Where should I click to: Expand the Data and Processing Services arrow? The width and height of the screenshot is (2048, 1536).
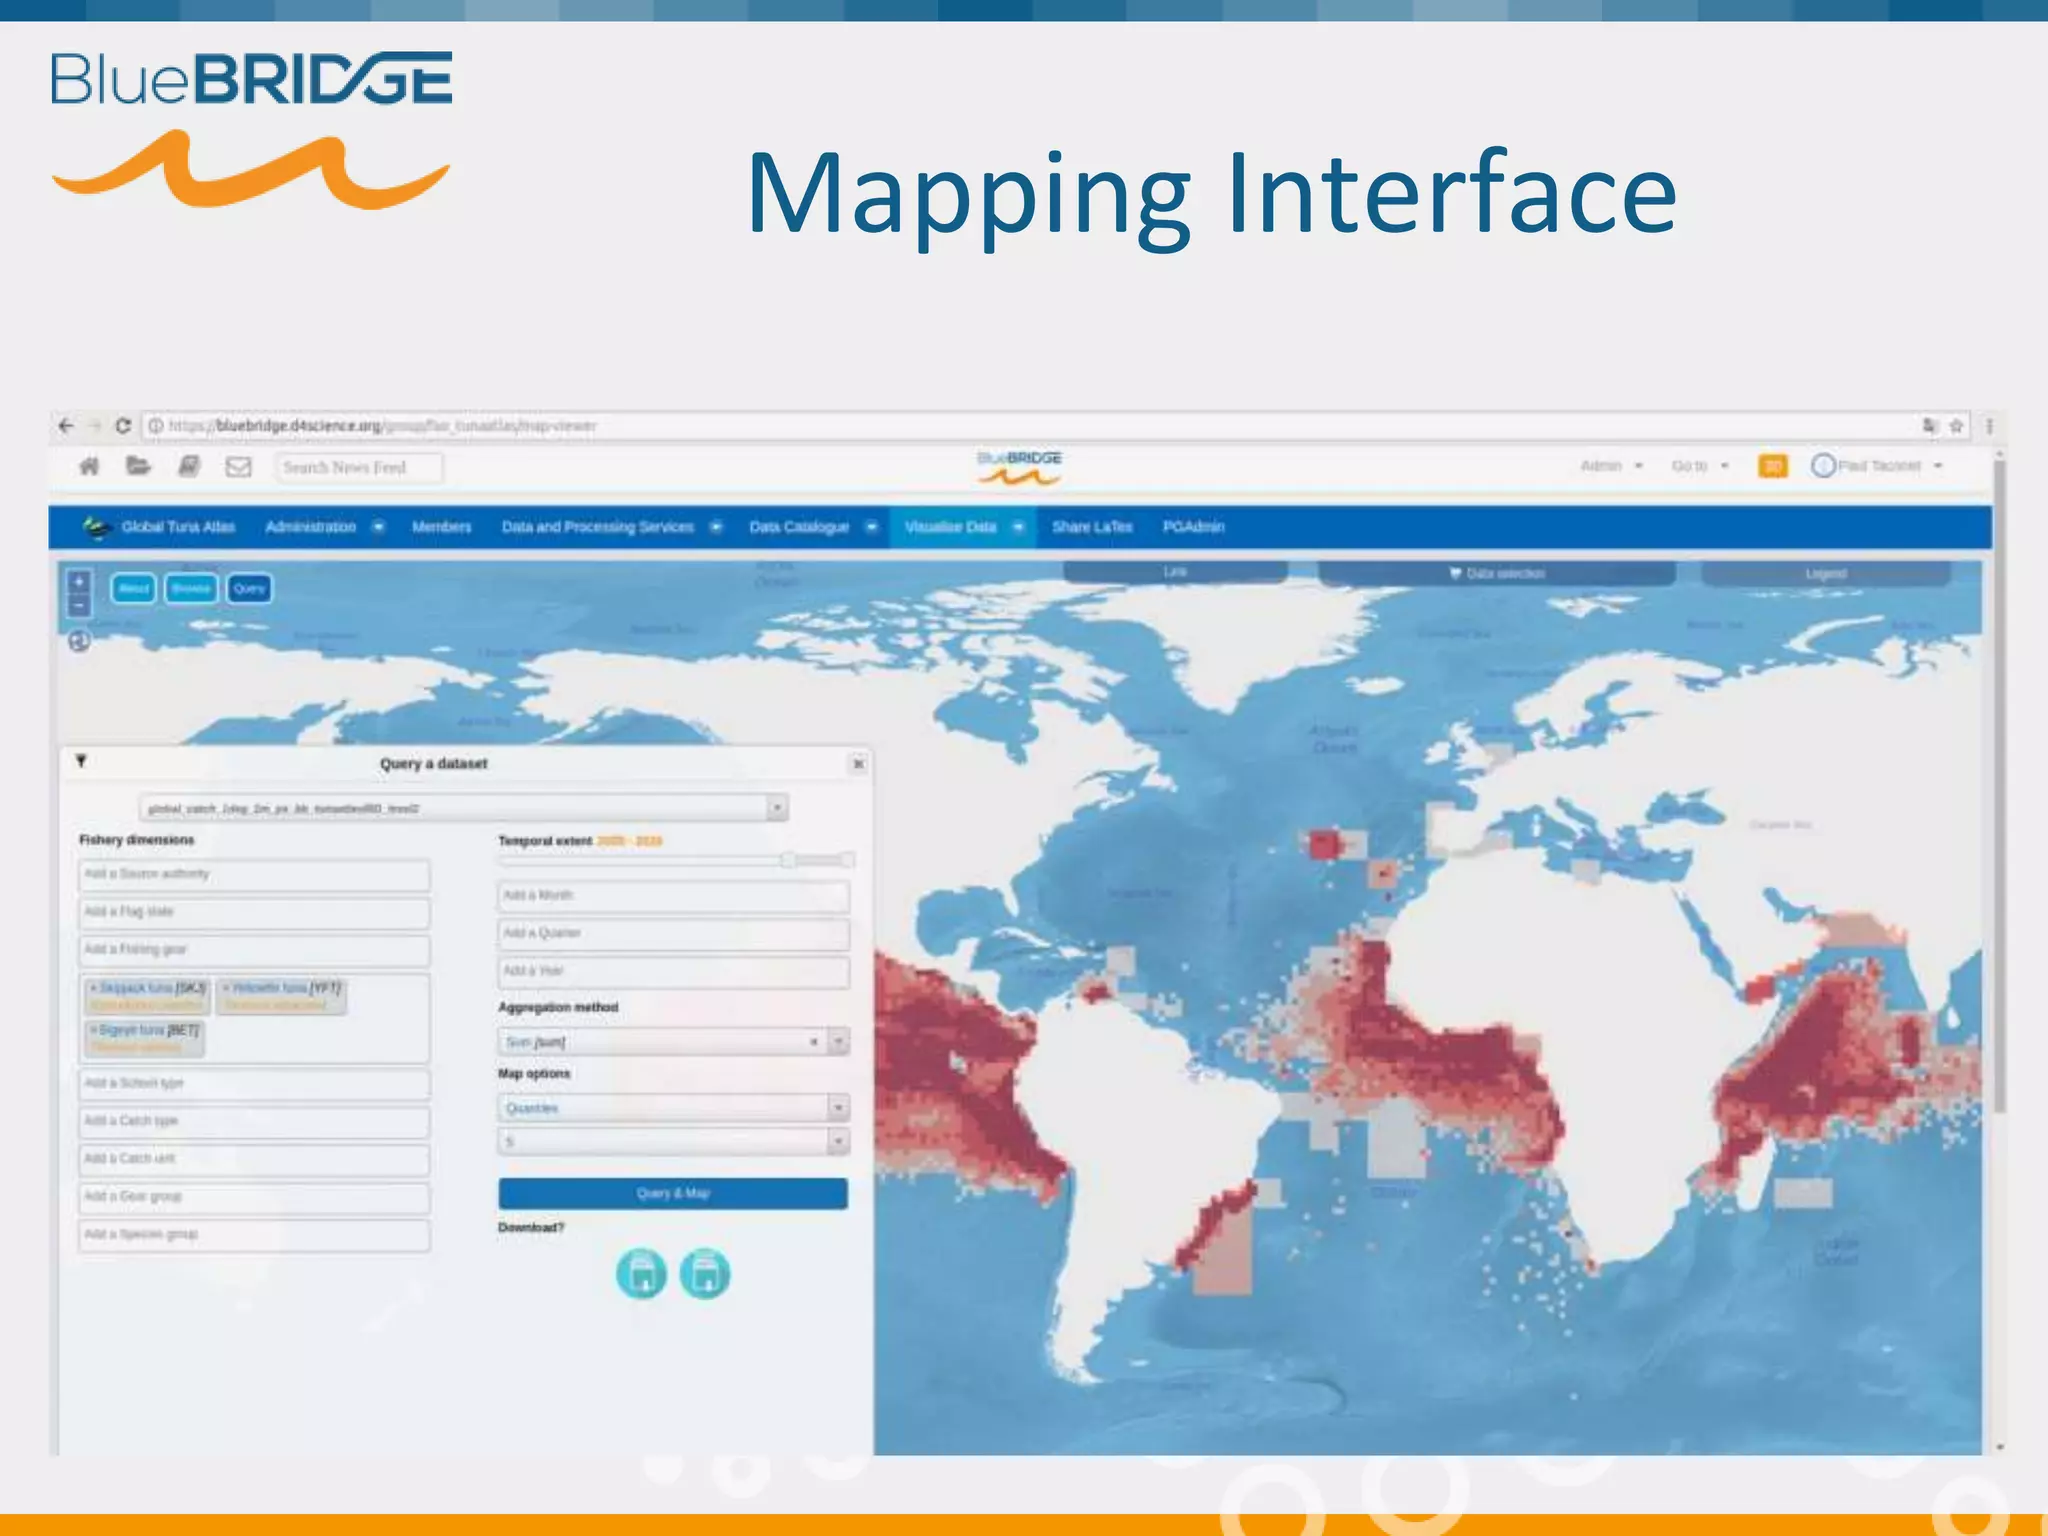coord(716,527)
